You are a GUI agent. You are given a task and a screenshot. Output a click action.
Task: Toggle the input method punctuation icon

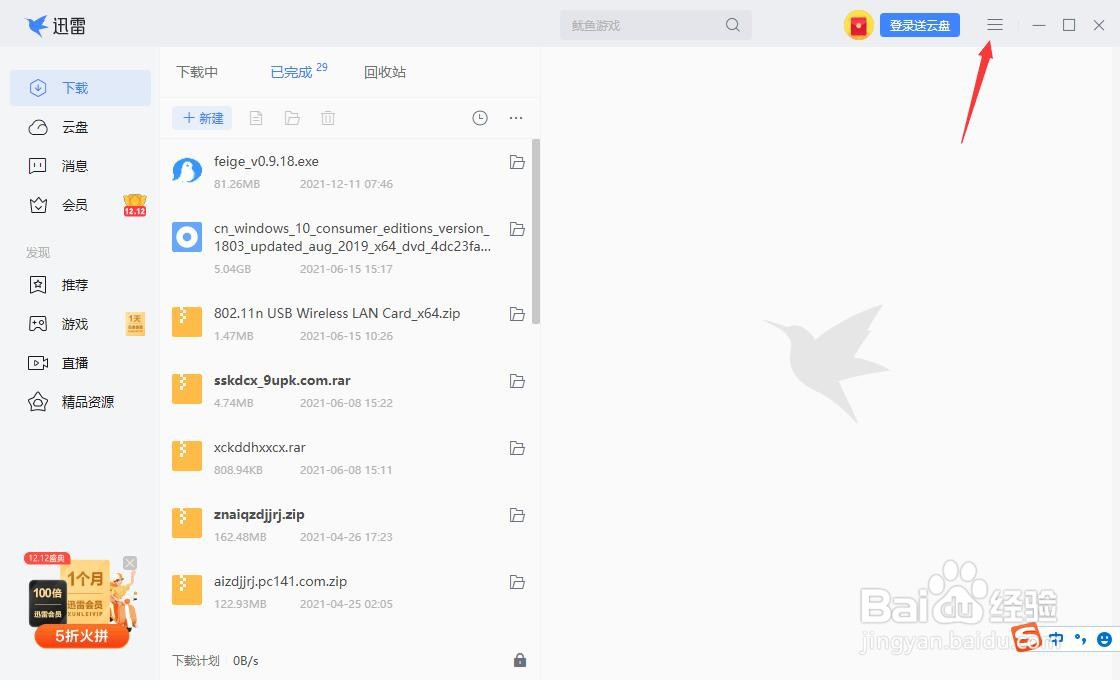click(x=1081, y=639)
